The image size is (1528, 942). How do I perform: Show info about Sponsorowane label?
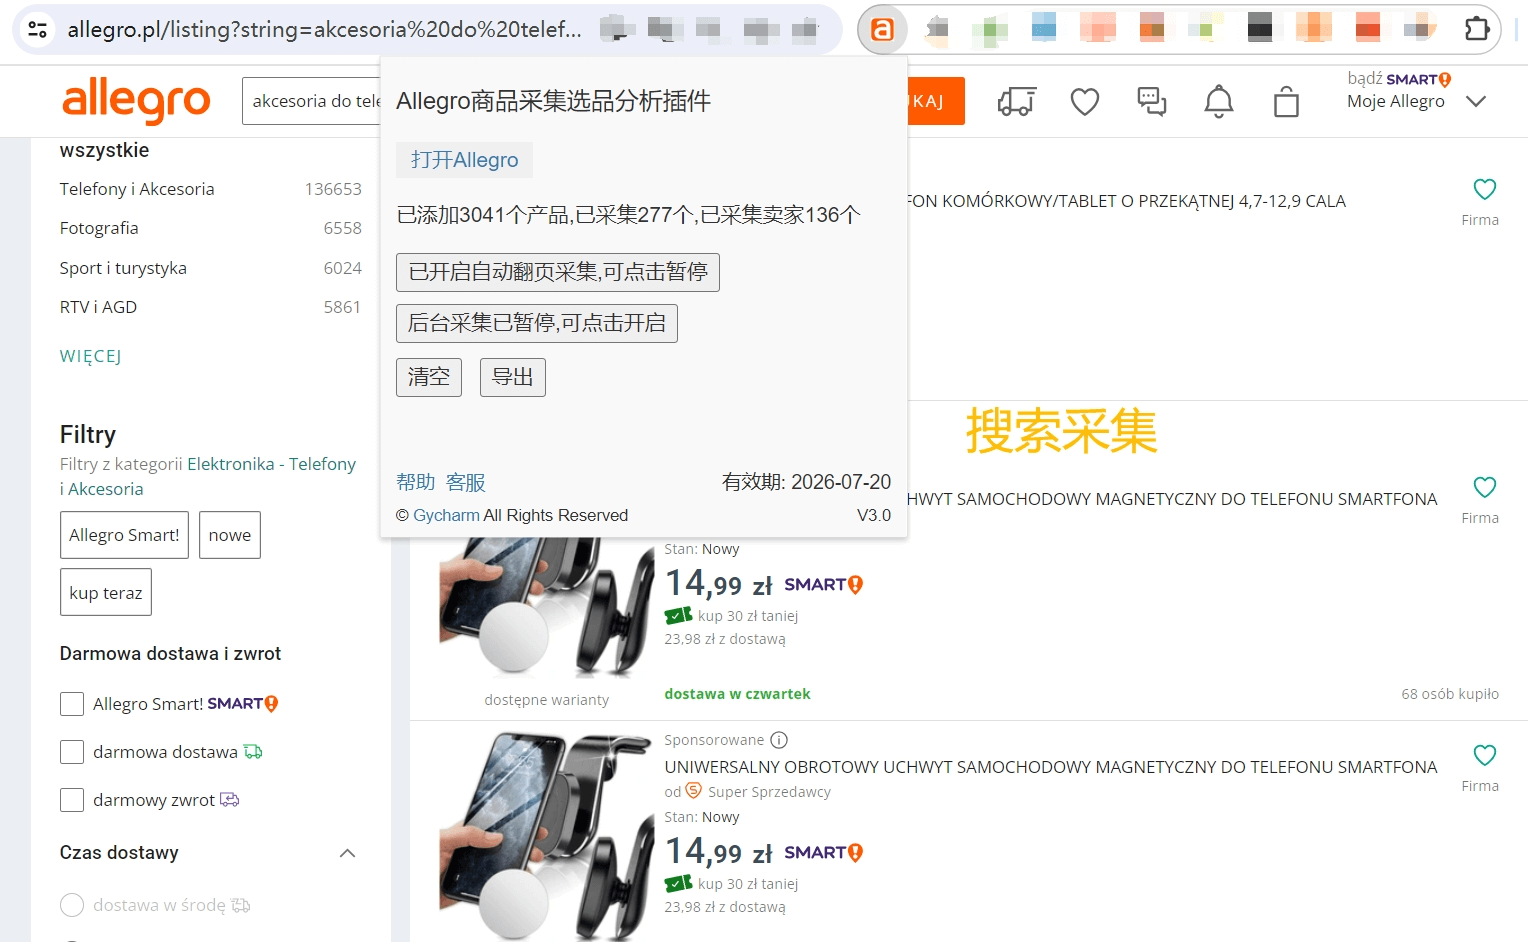point(779,740)
